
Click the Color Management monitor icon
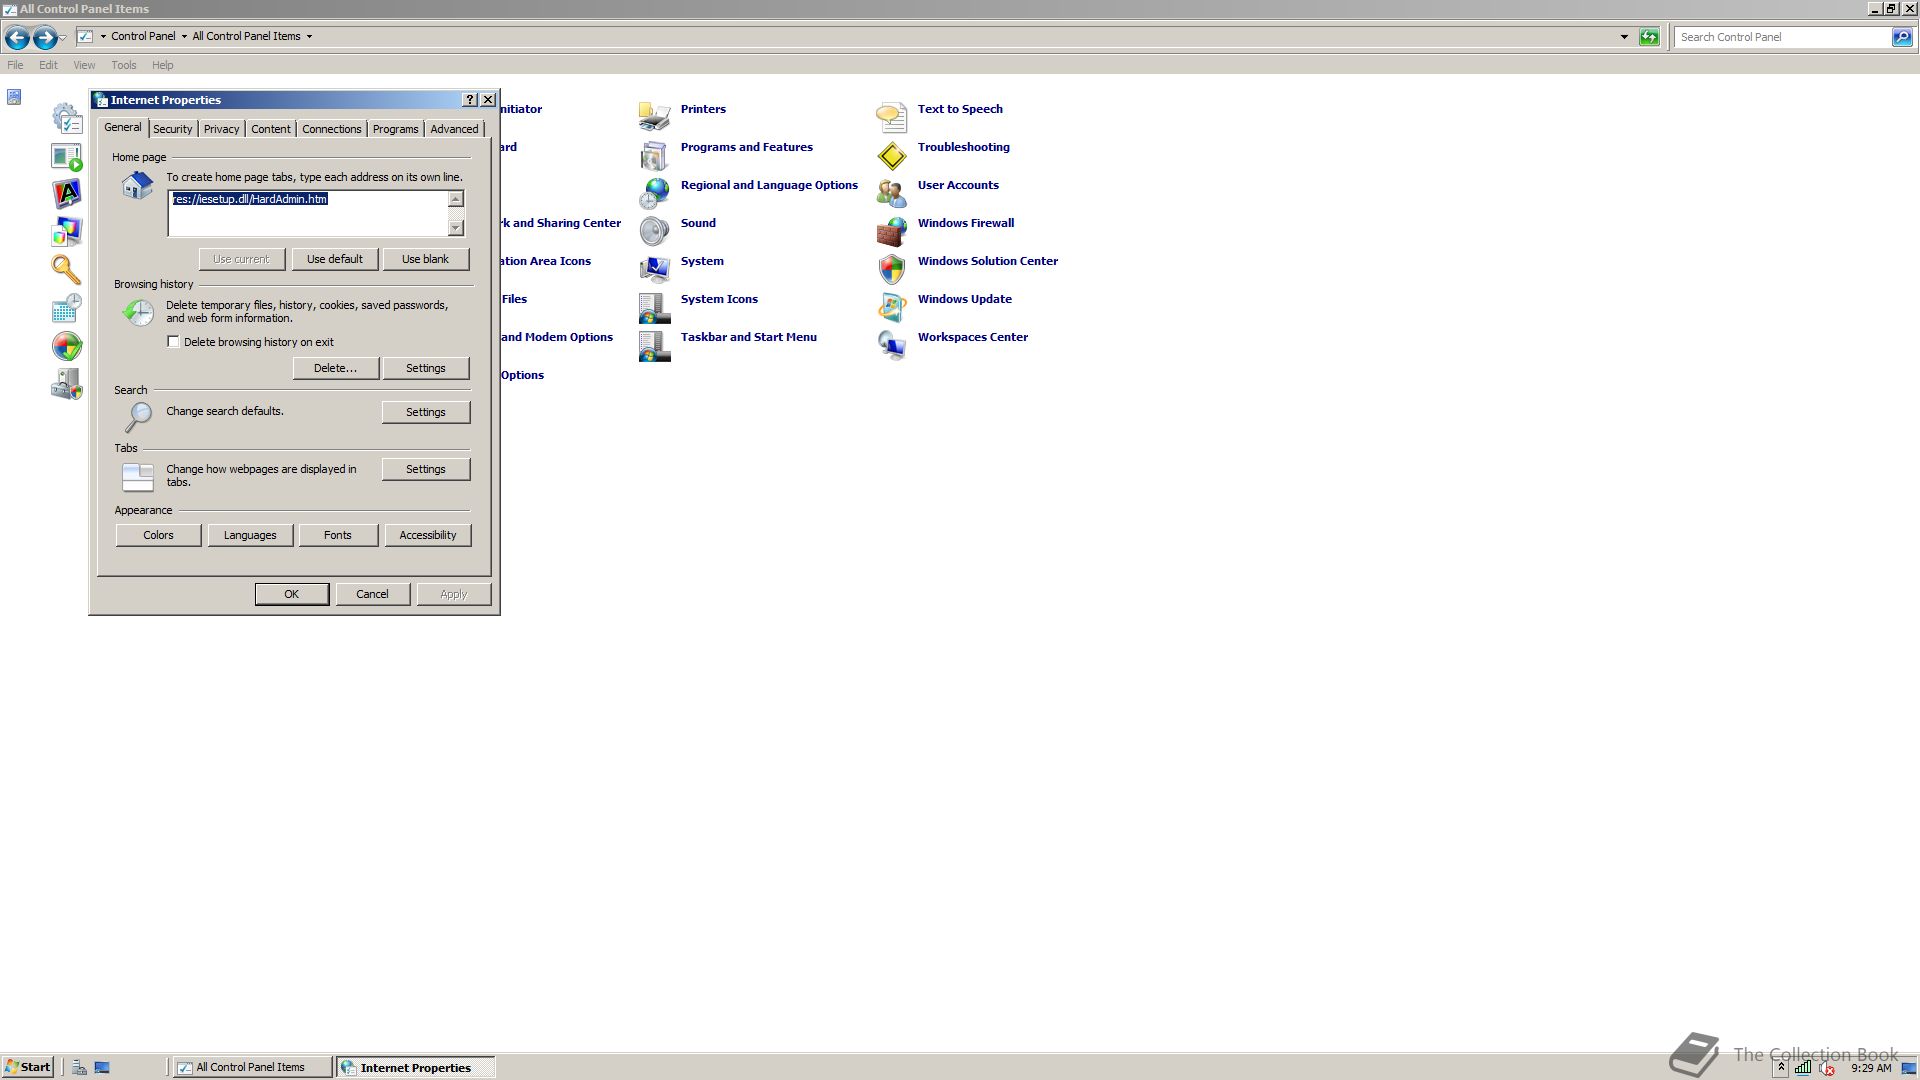point(67,232)
